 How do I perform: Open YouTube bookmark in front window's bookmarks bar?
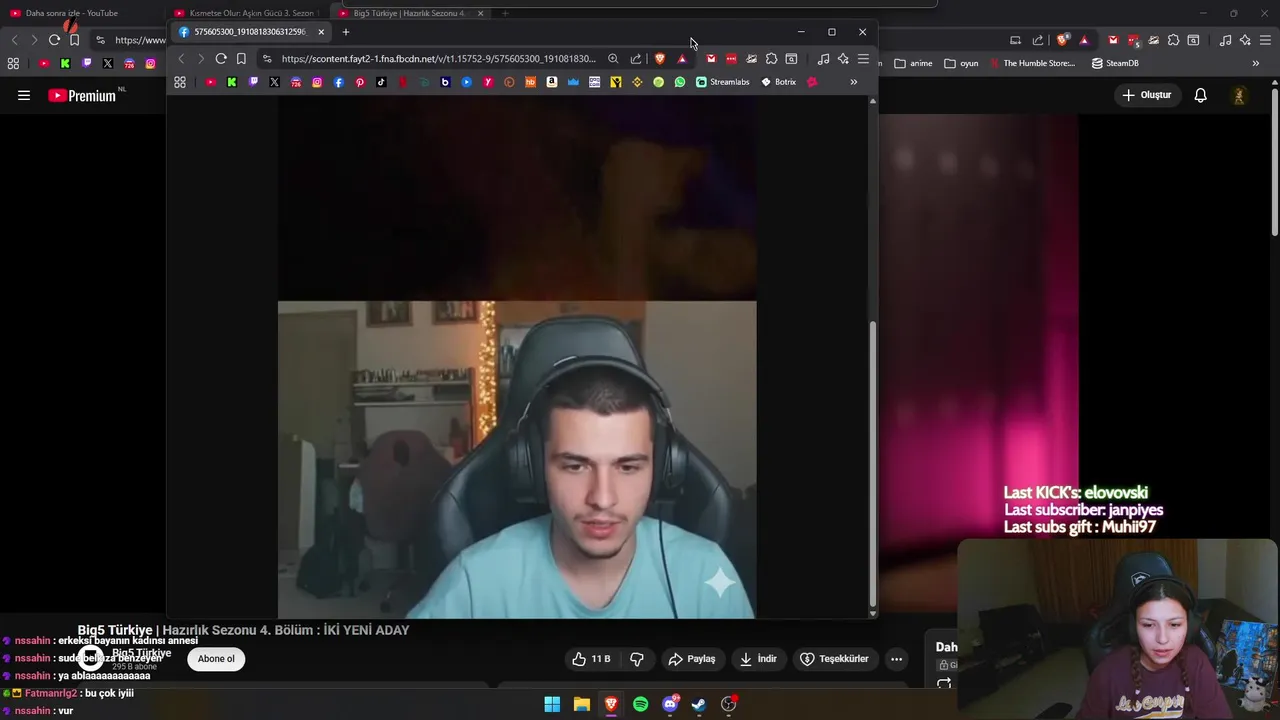click(x=211, y=82)
